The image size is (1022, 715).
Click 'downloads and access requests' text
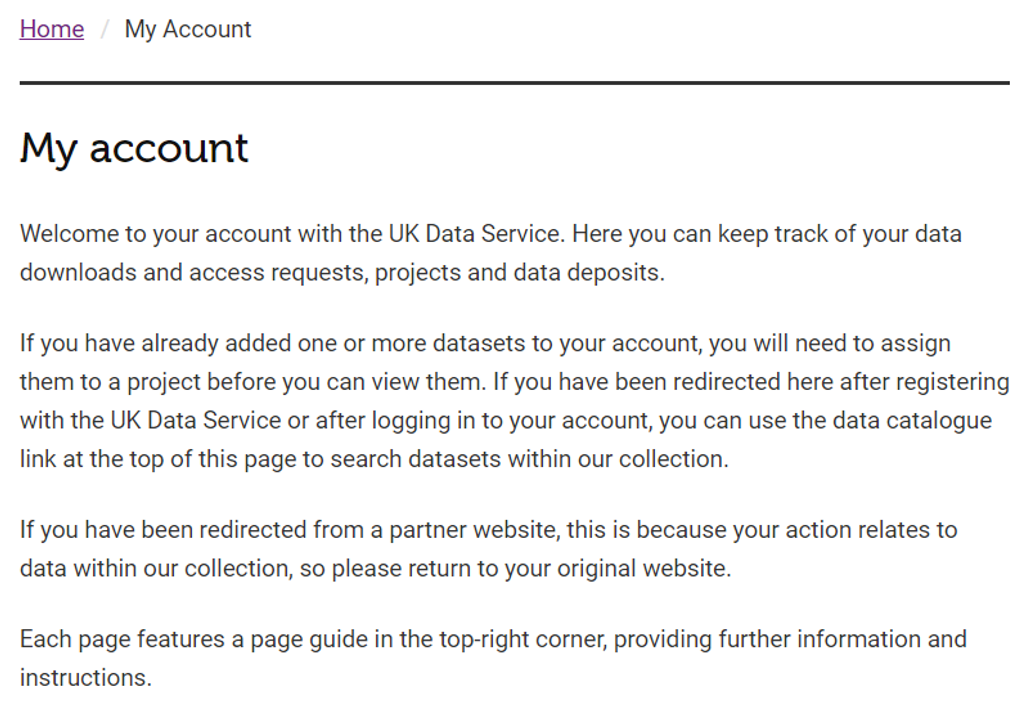(x=196, y=272)
